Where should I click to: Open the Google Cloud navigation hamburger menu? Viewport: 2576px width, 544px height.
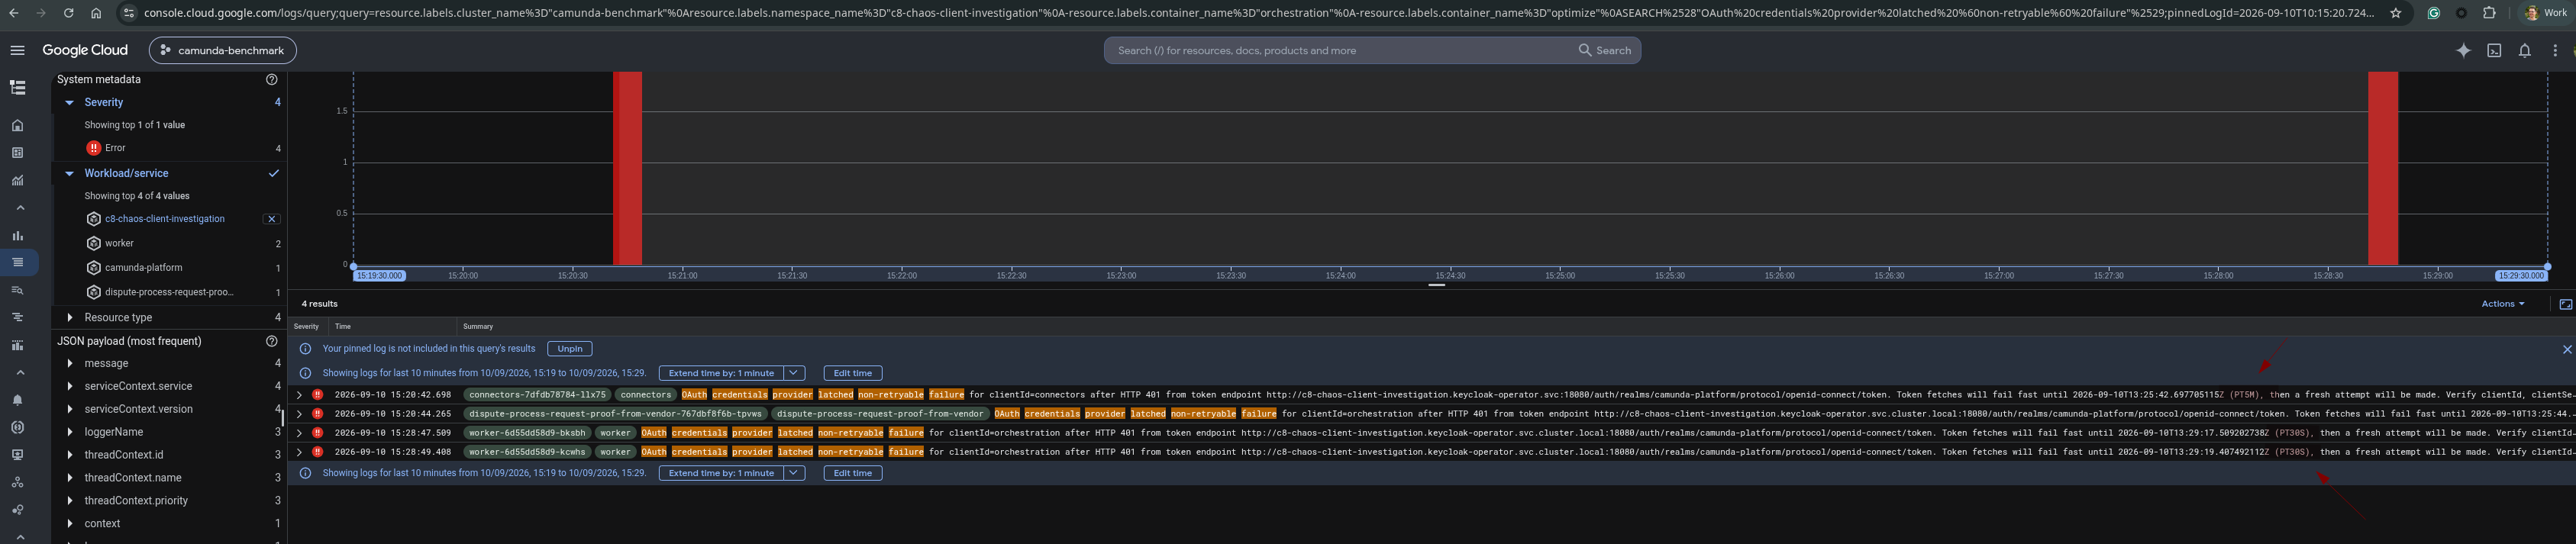(17, 50)
